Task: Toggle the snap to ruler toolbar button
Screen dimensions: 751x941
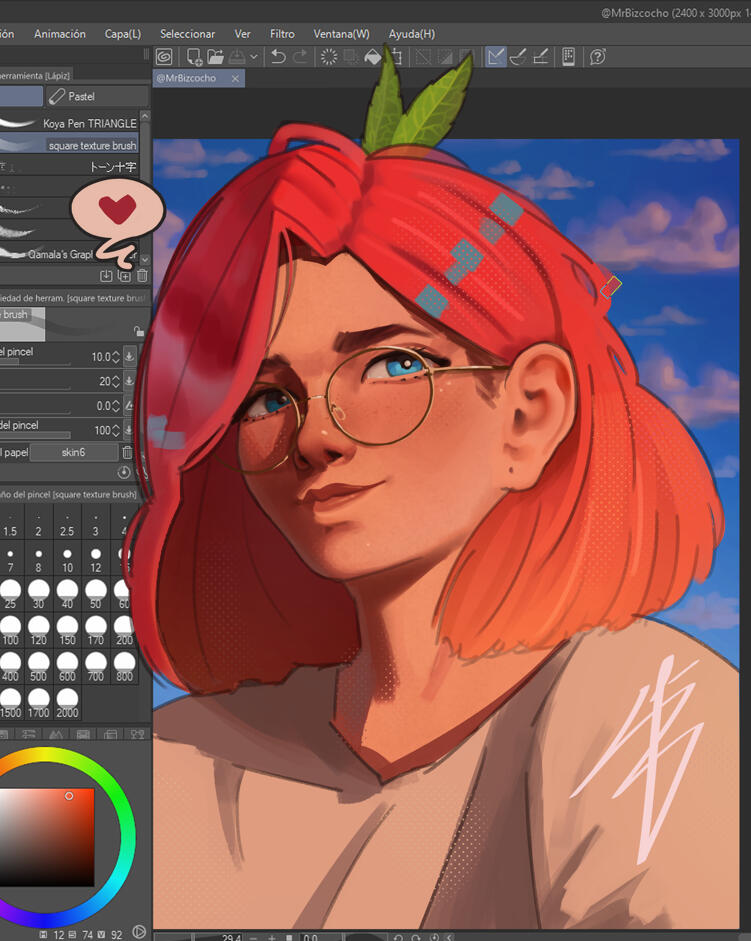Action: click(x=496, y=57)
